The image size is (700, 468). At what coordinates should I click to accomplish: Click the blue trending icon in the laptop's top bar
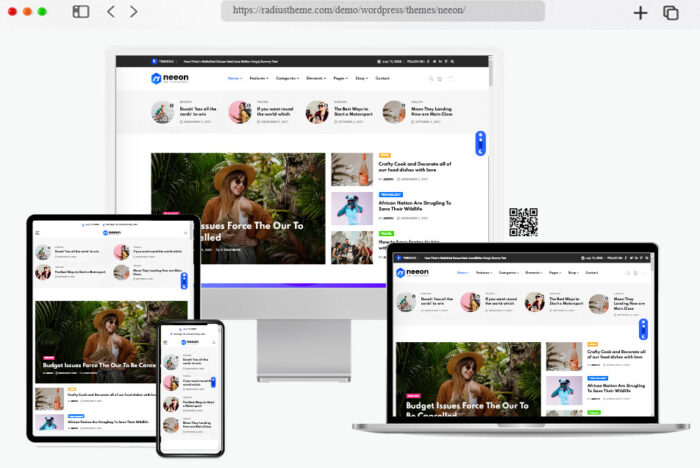click(x=398, y=258)
